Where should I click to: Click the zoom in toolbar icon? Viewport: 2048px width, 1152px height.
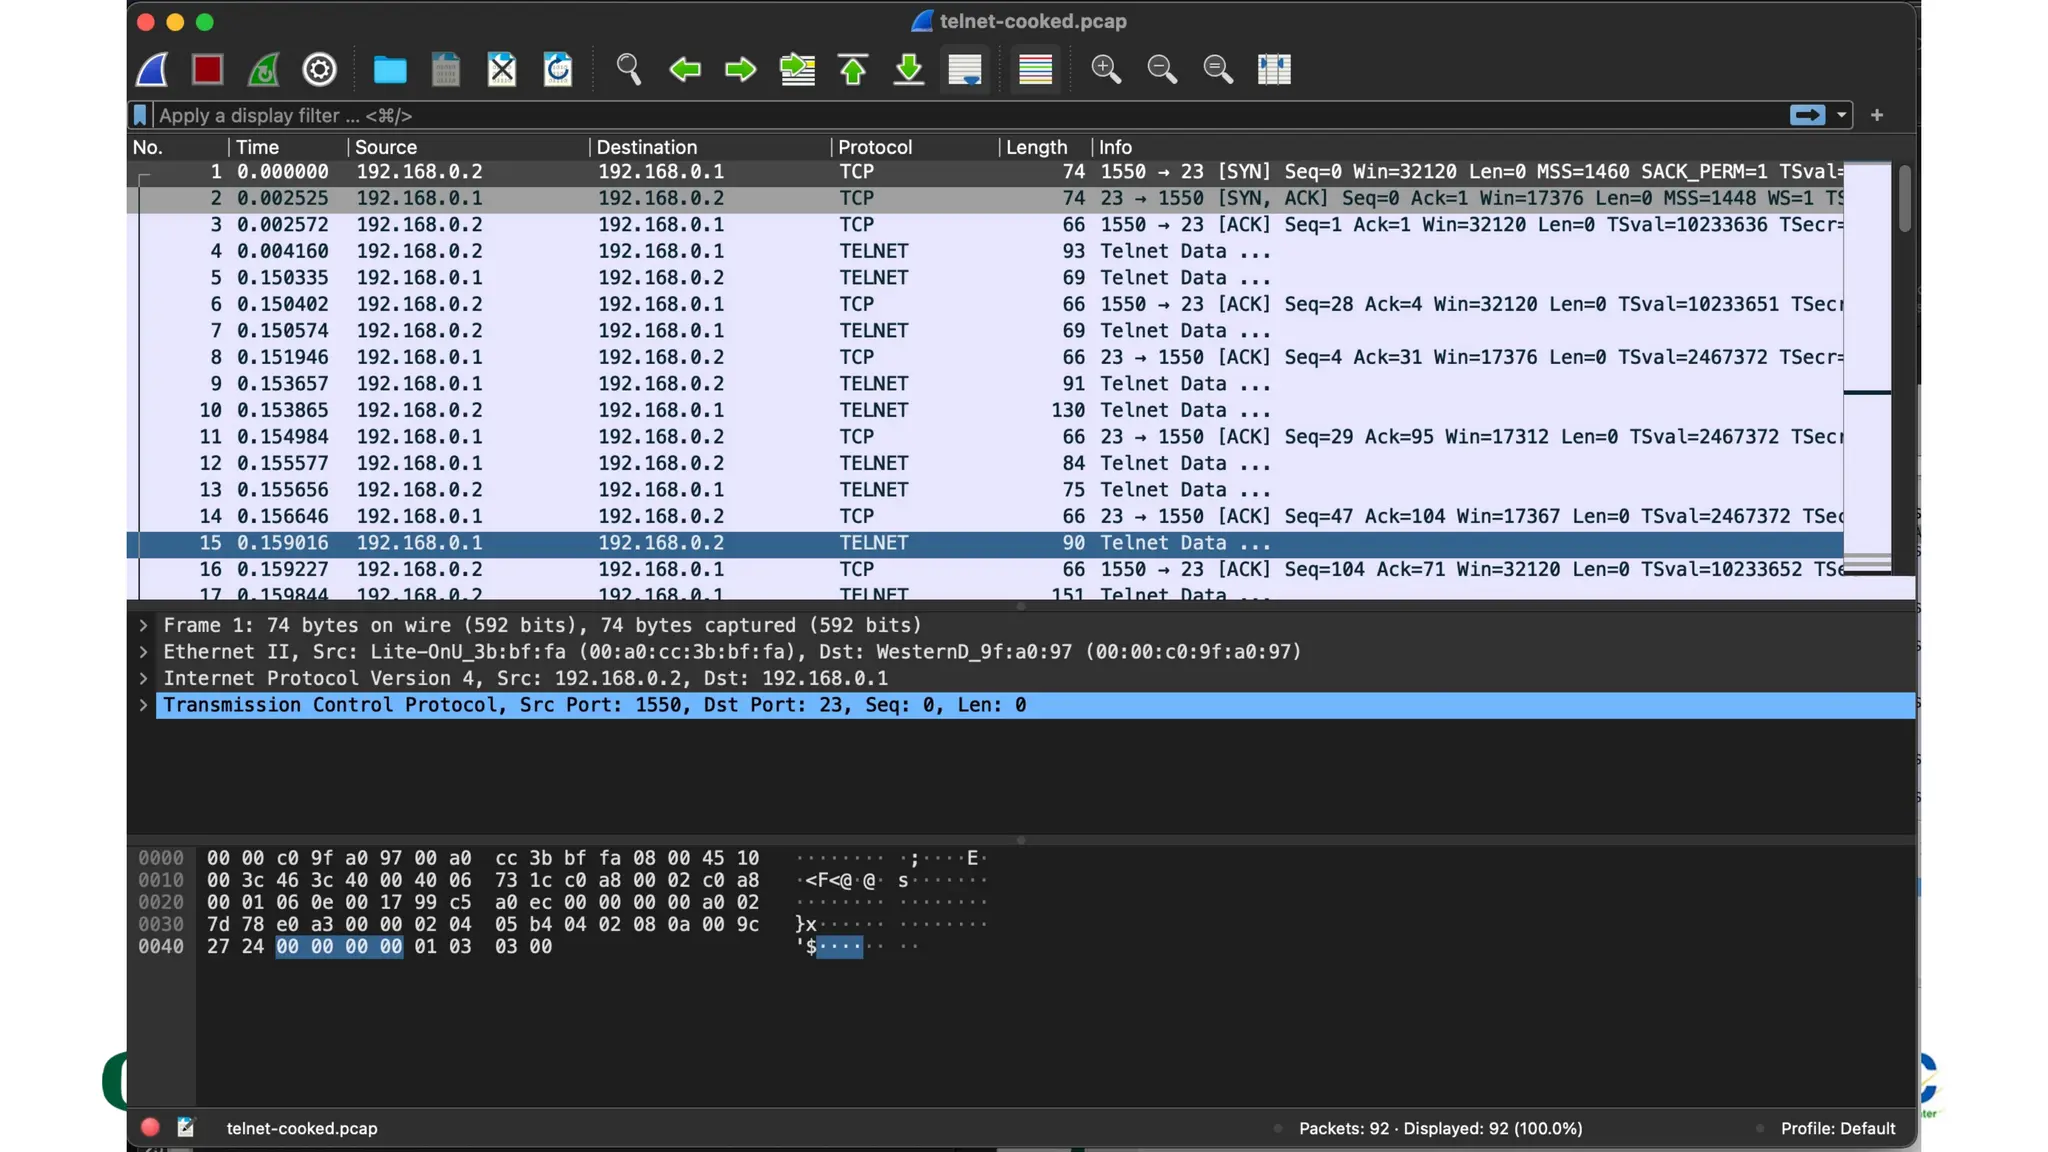[x=1105, y=70]
